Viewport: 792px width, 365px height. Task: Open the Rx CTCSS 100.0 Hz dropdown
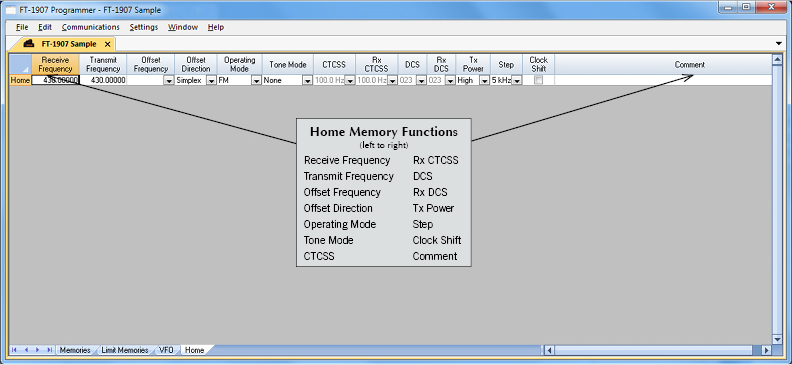point(392,81)
